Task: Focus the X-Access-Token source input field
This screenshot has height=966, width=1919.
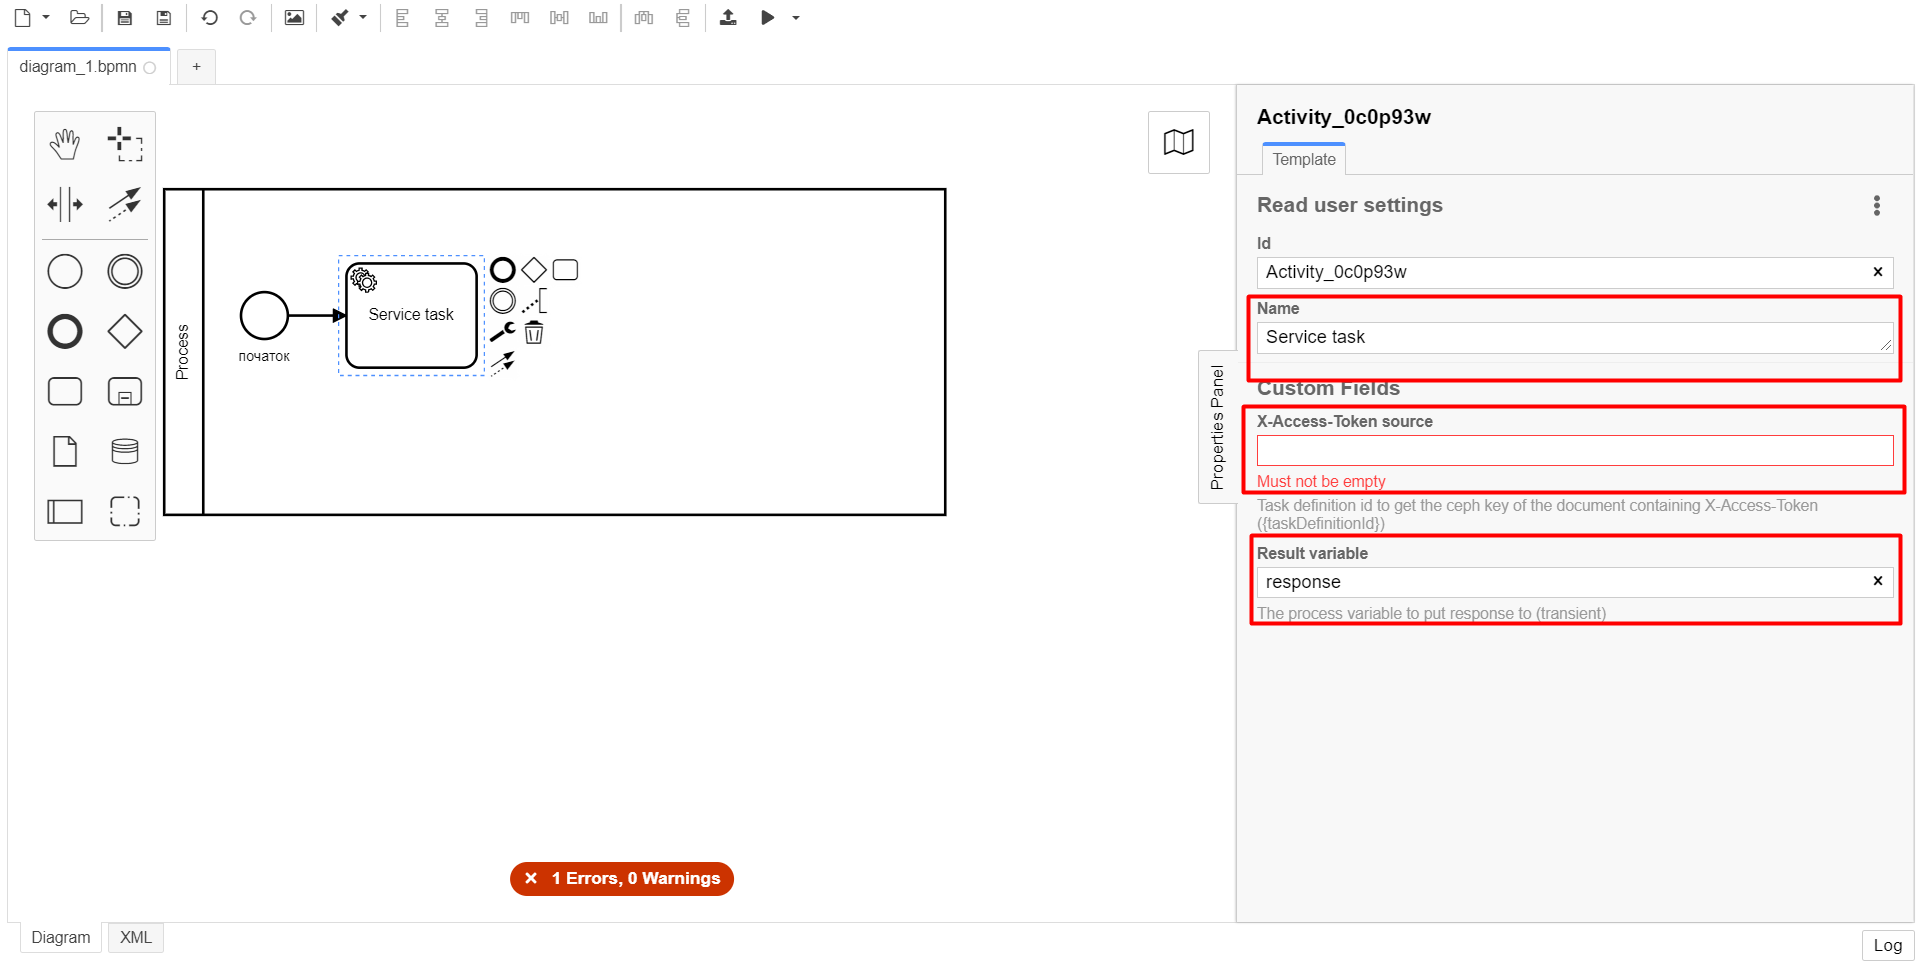Action: pos(1575,450)
